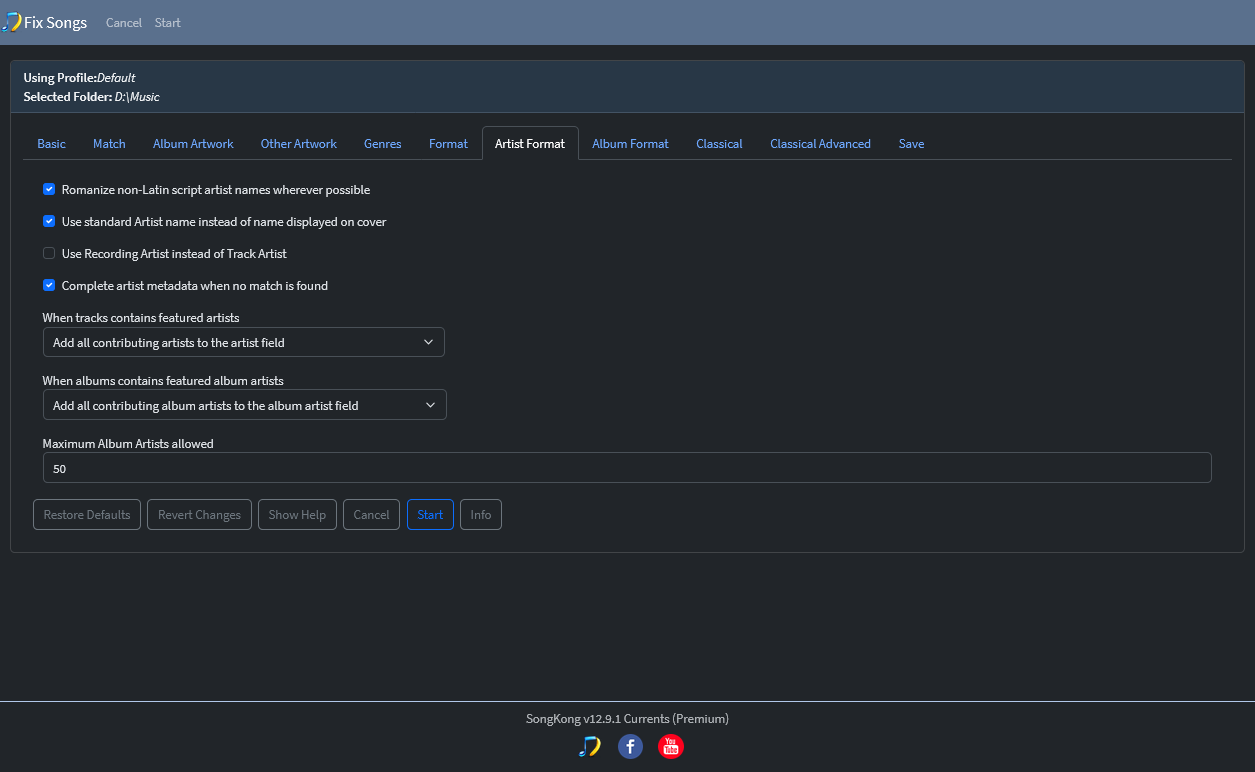Toggle Complete artist metadata when no match
Image resolution: width=1255 pixels, height=772 pixels.
click(x=49, y=285)
